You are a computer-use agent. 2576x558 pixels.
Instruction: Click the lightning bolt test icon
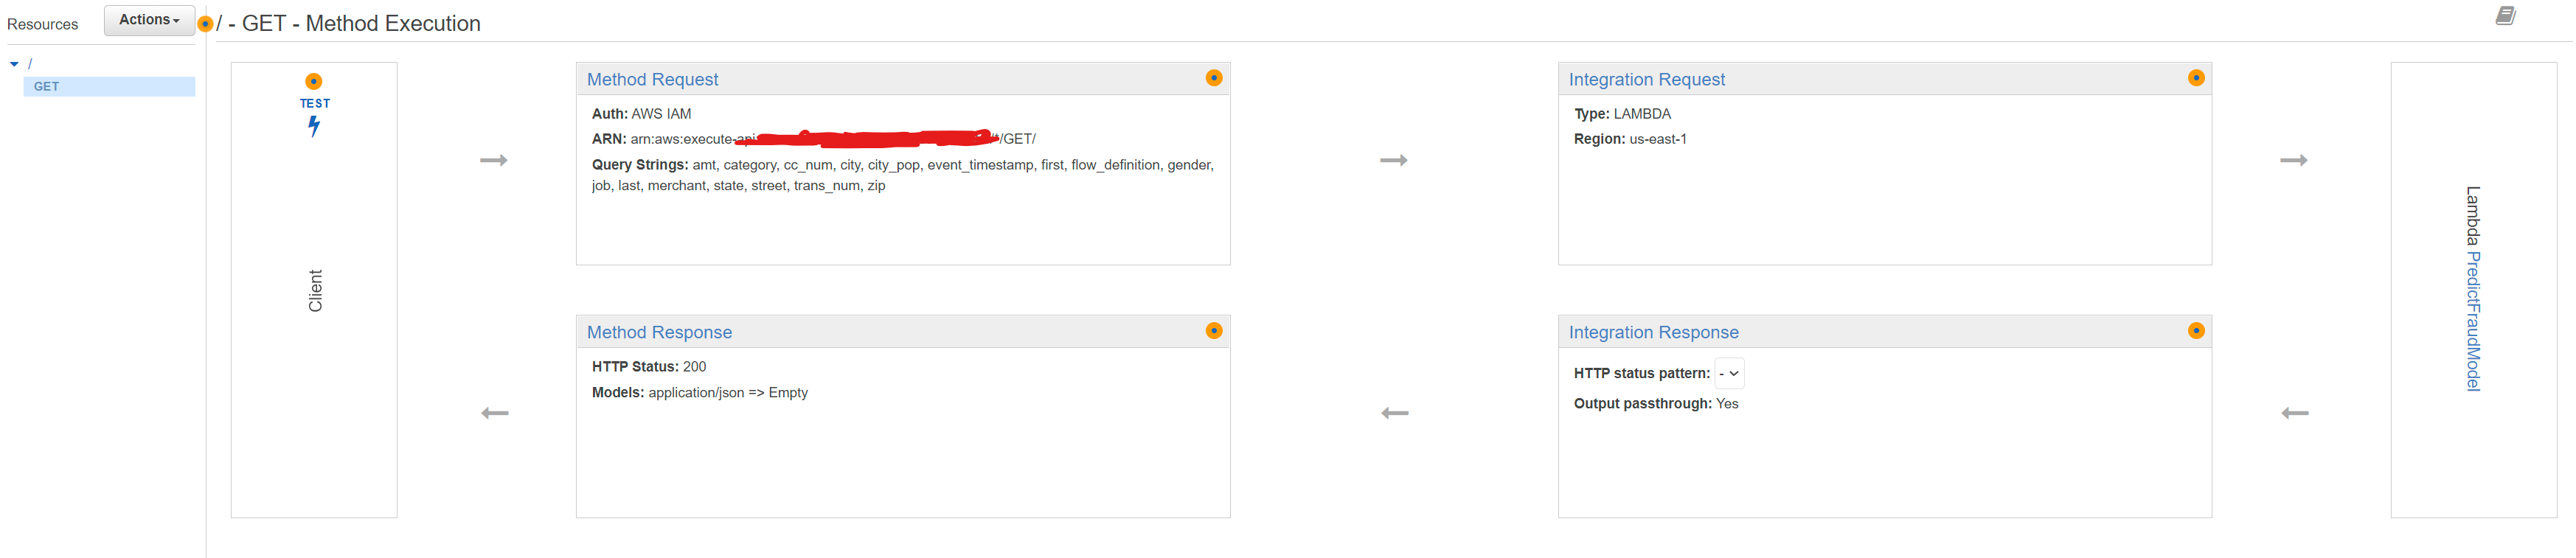314,126
